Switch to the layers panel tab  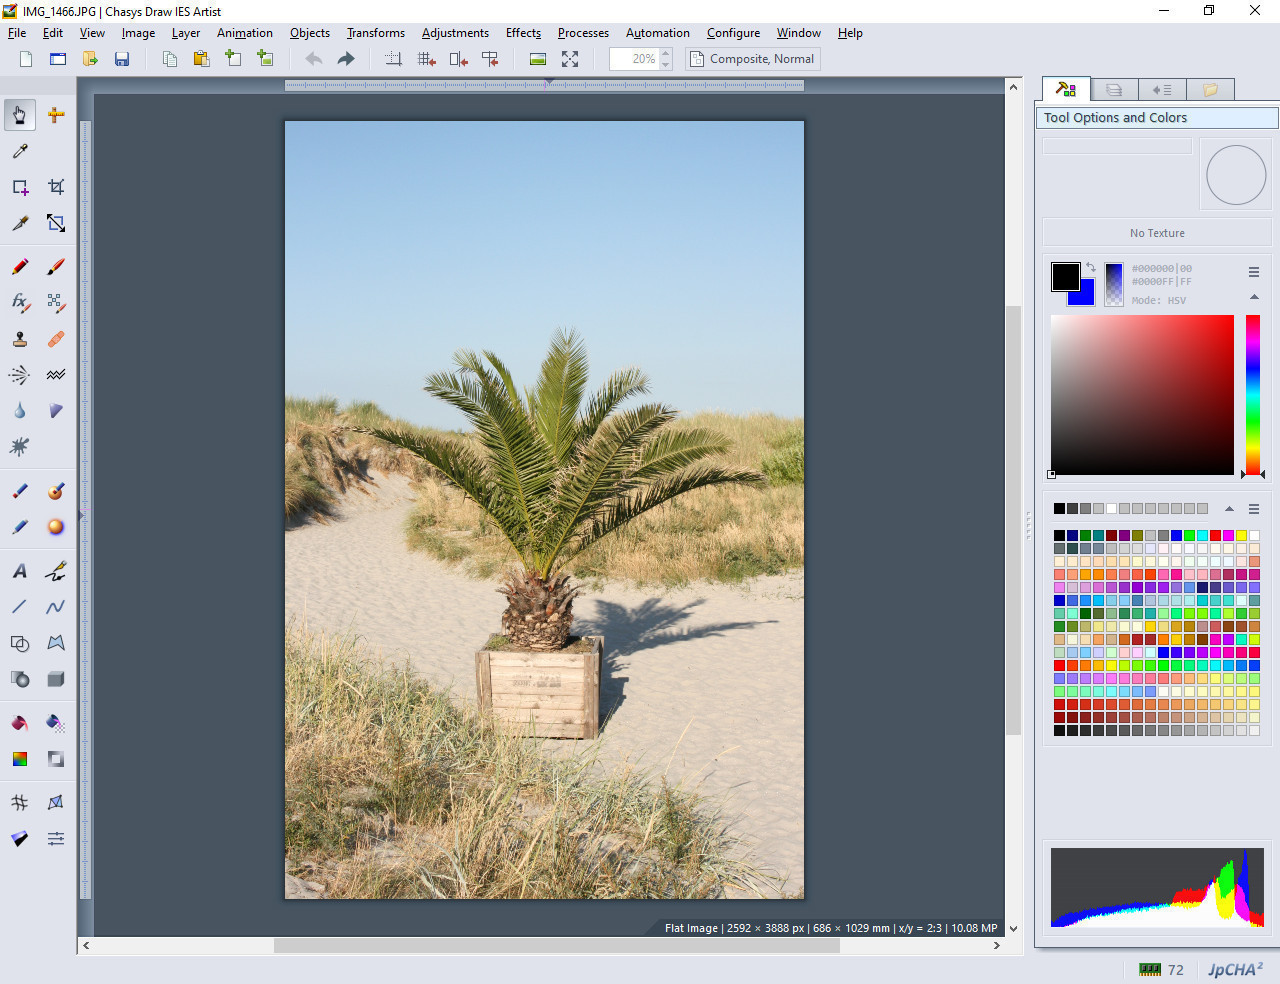click(x=1114, y=90)
